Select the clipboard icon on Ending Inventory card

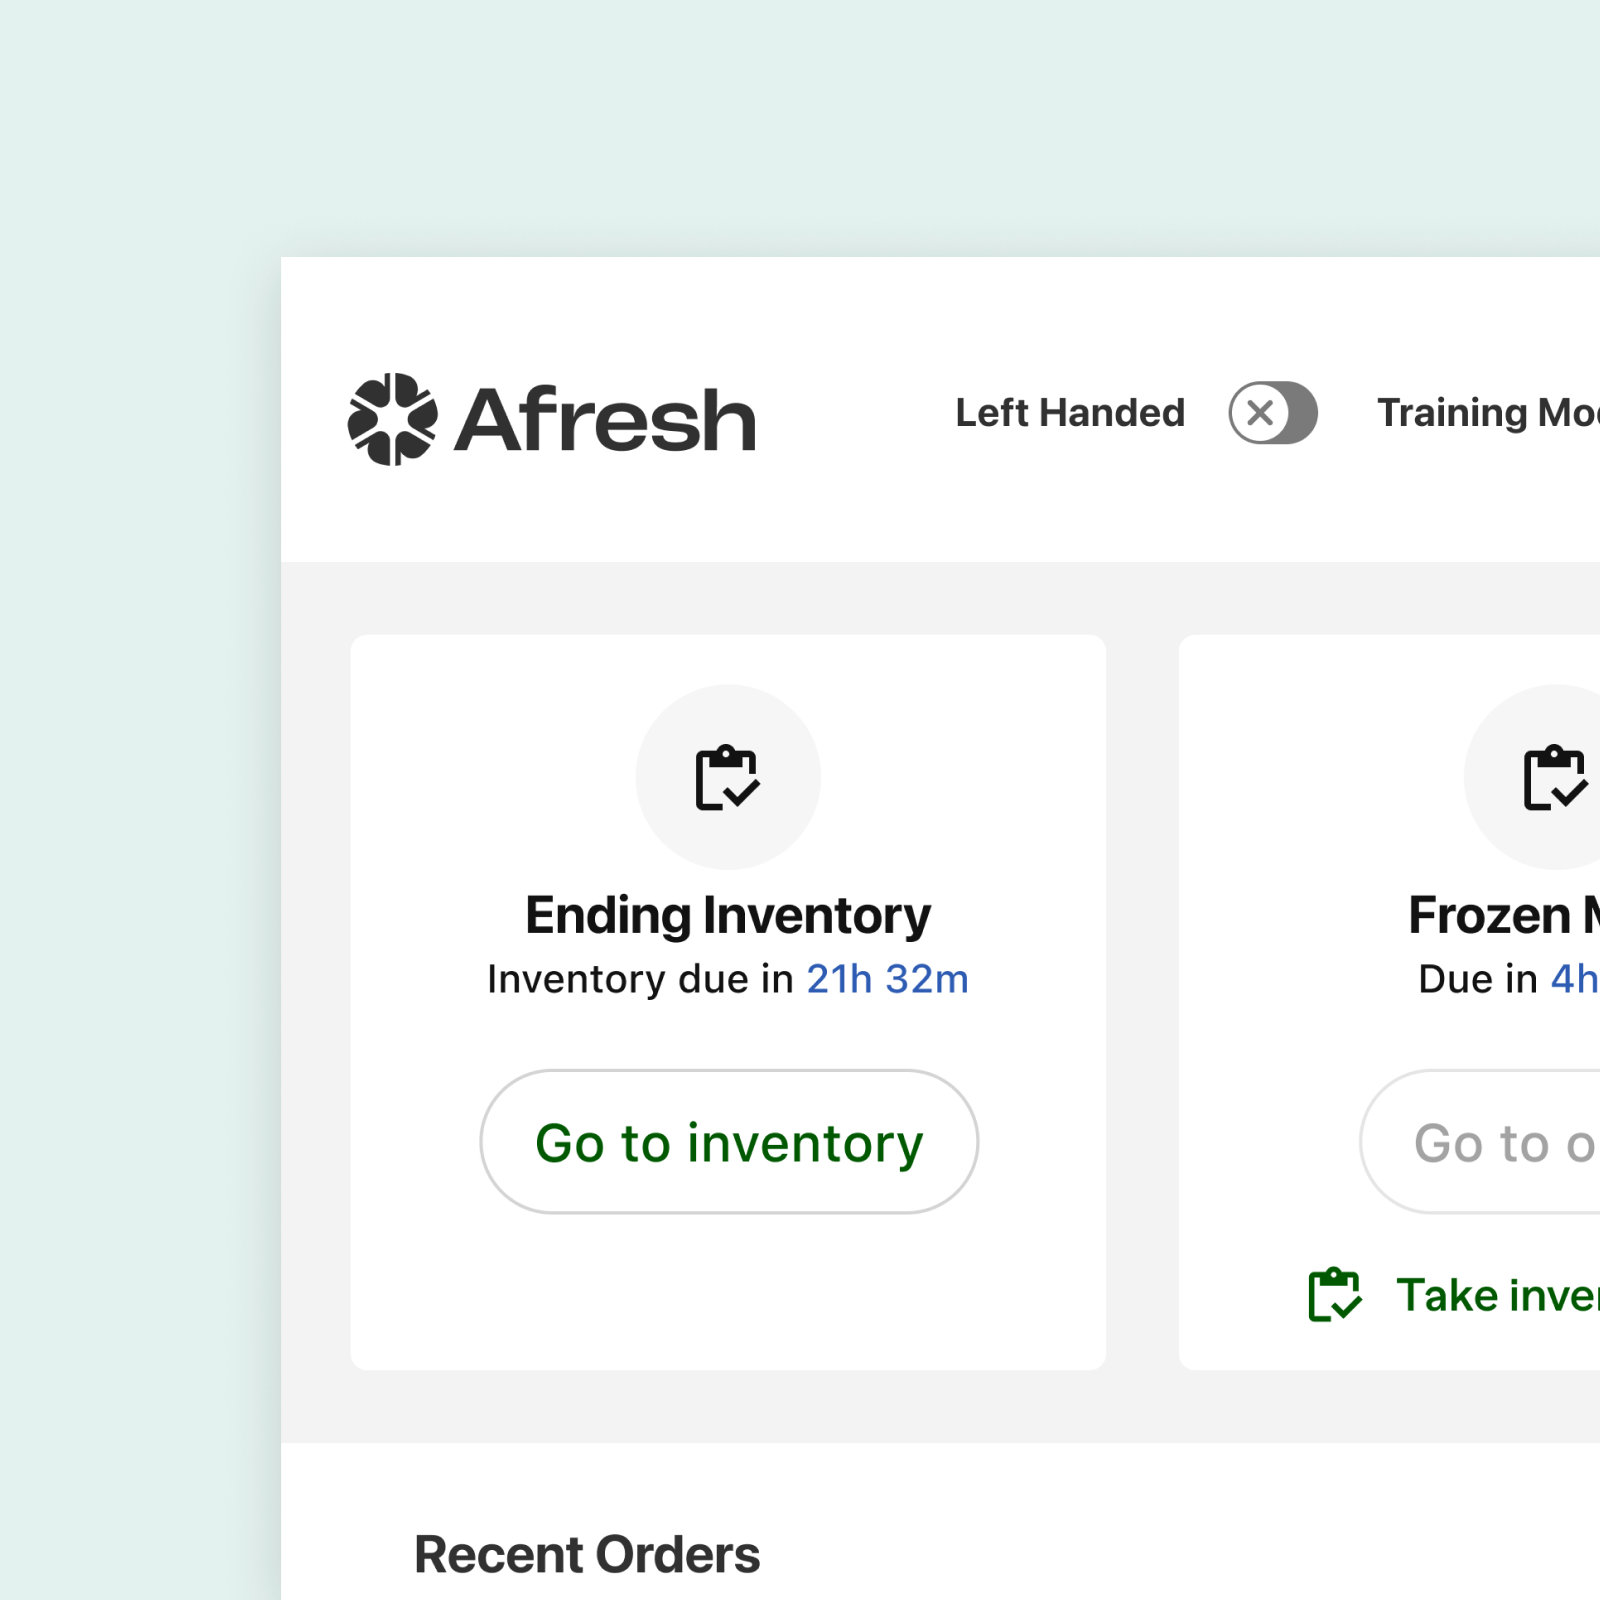(728, 778)
